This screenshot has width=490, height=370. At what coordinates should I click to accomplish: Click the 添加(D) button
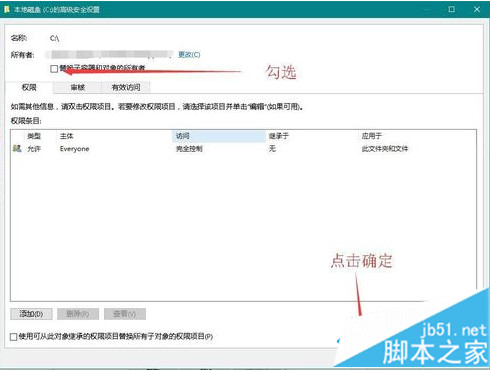(31, 314)
